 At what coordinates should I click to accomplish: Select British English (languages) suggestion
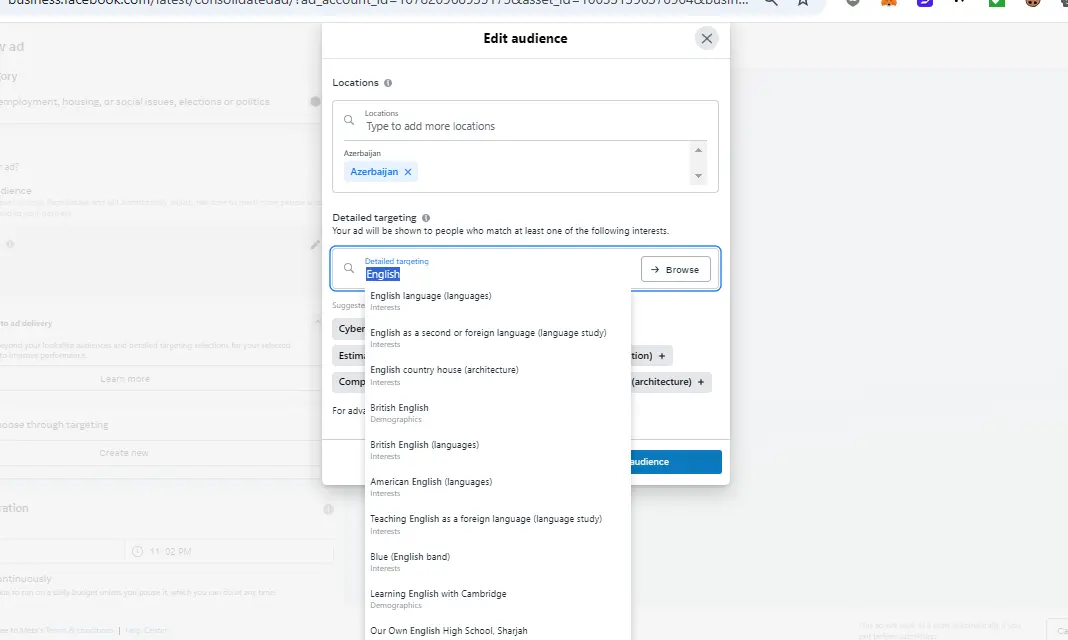tap(498, 449)
